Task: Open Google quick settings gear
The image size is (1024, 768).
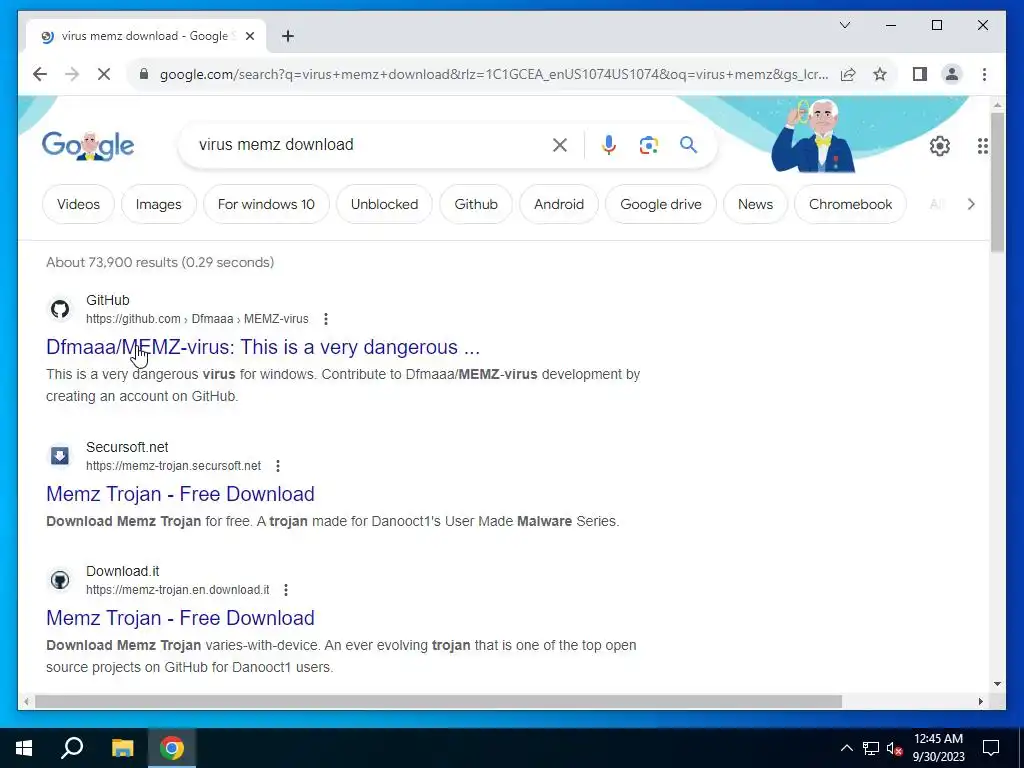Action: (x=940, y=146)
